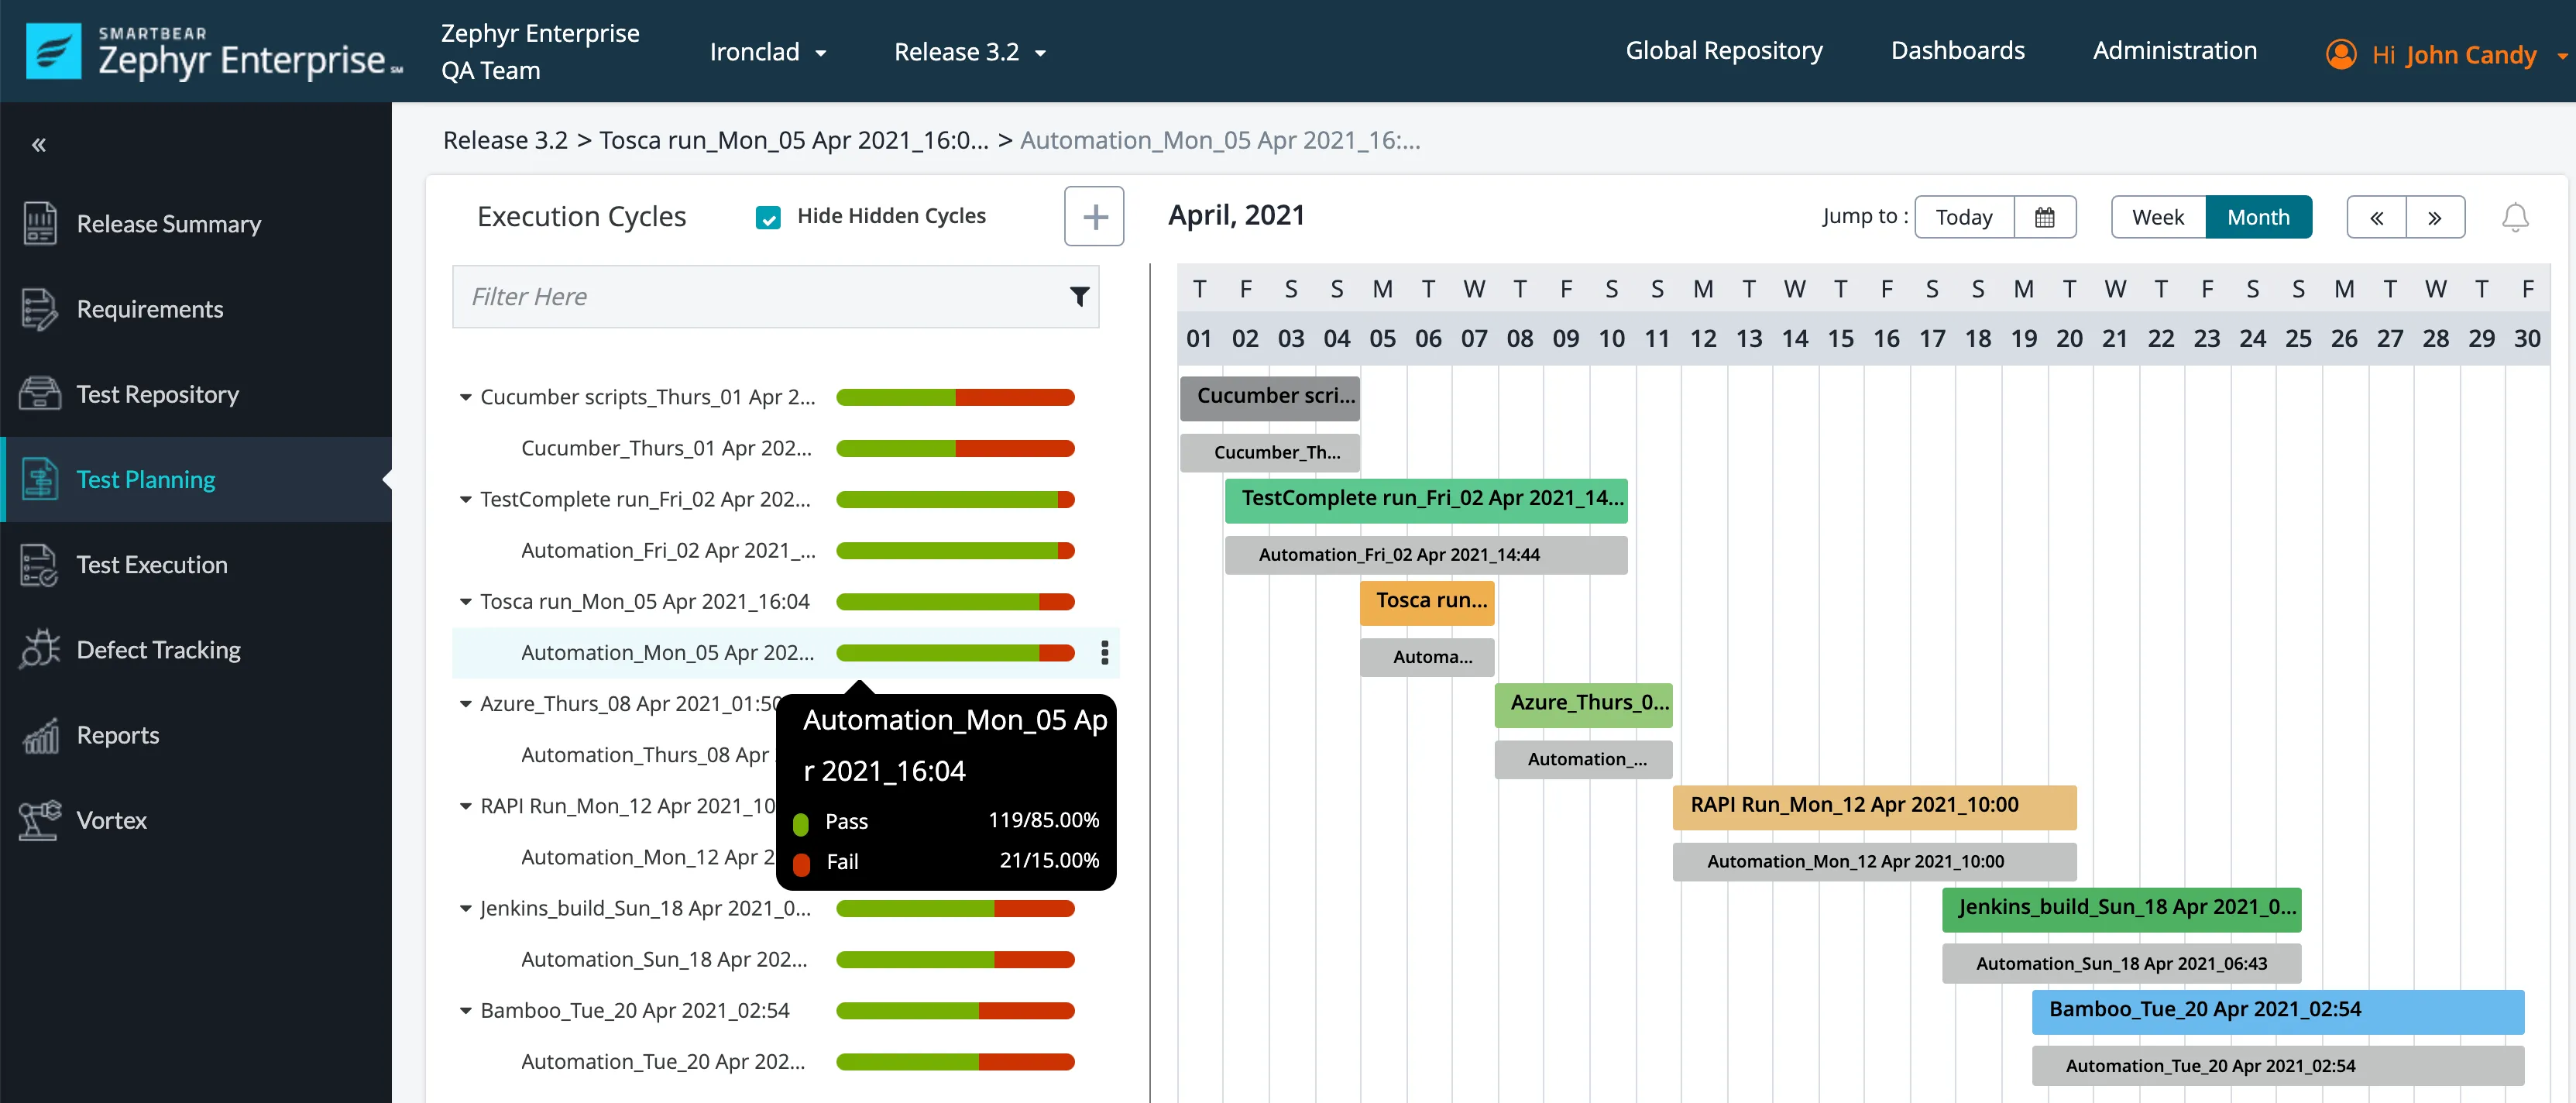Click the Today button
Viewport: 2576px width, 1103px height.
click(1963, 217)
